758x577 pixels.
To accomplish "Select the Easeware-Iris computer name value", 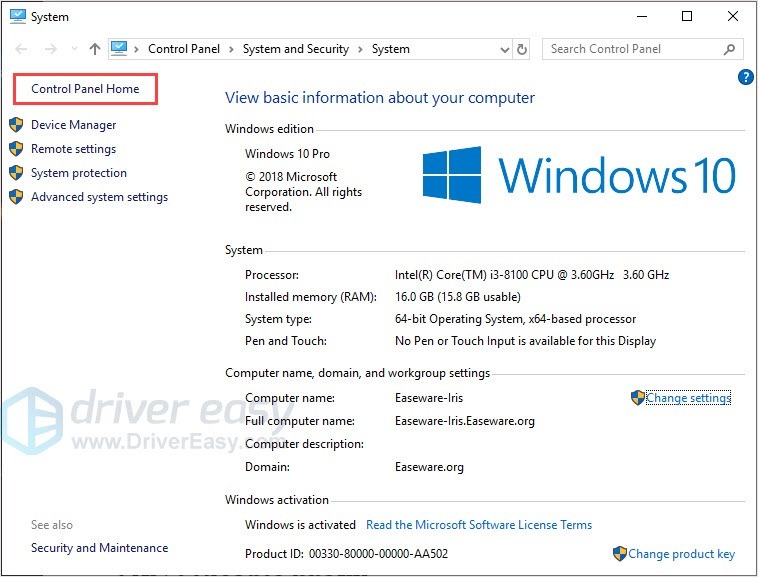I will coord(429,398).
